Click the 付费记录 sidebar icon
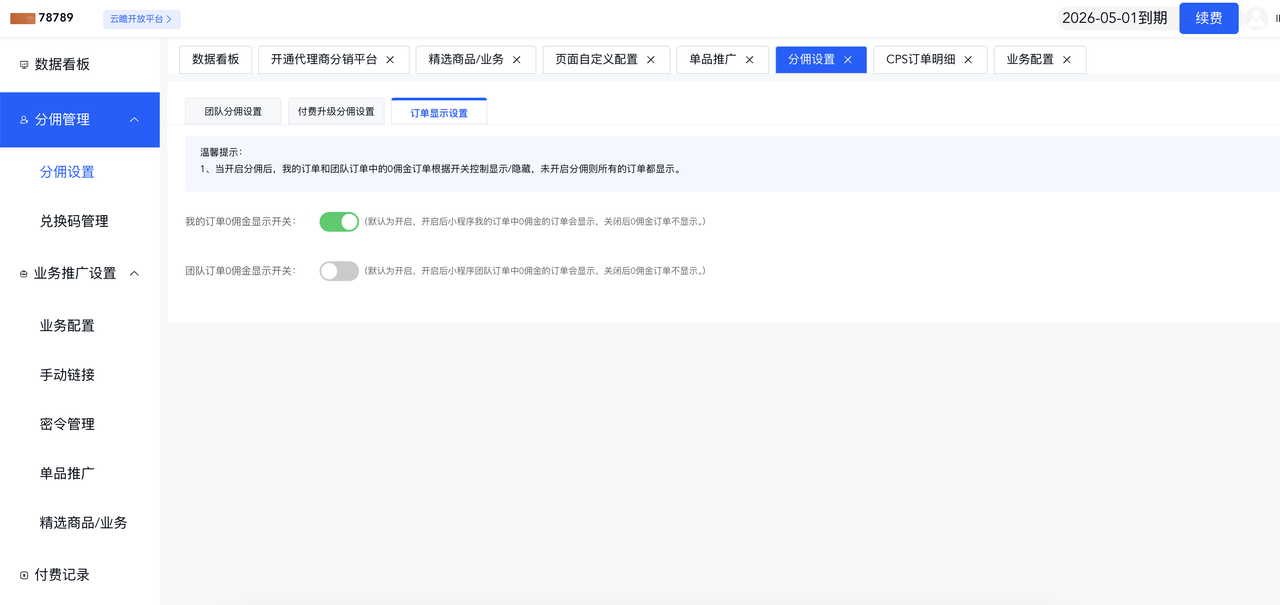The height and width of the screenshot is (605, 1280). 24,575
